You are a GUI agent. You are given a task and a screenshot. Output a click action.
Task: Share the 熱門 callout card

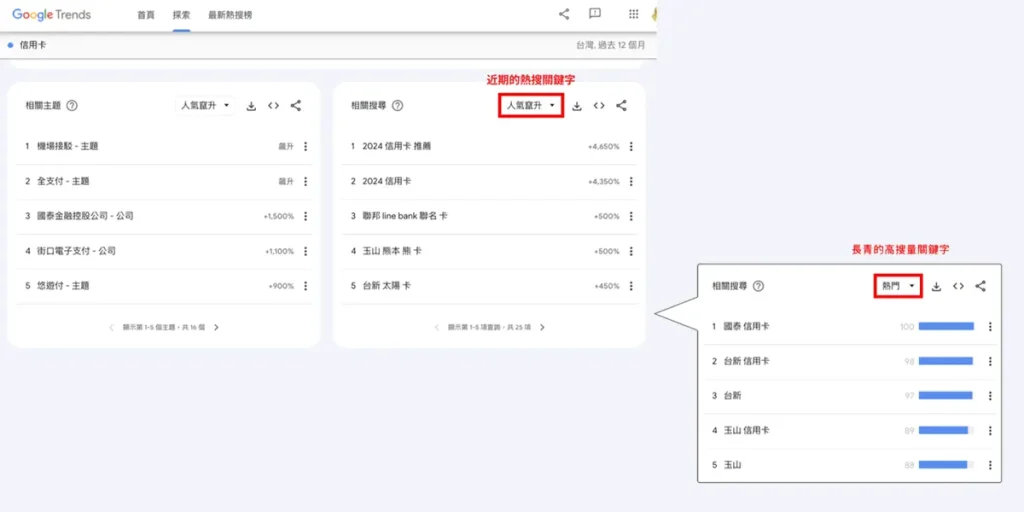980,286
